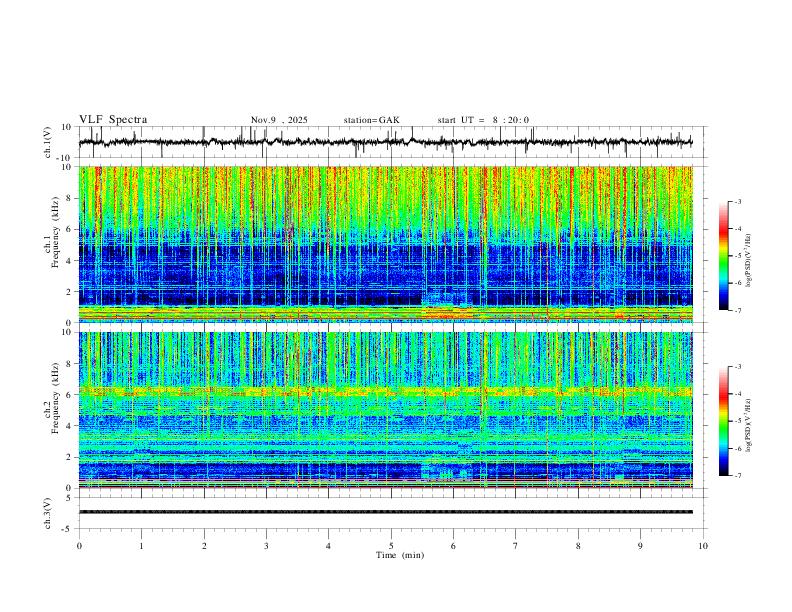Click time axis tick label "0"
Image resolution: width=792 pixels, height=612 pixels.
pos(79,546)
